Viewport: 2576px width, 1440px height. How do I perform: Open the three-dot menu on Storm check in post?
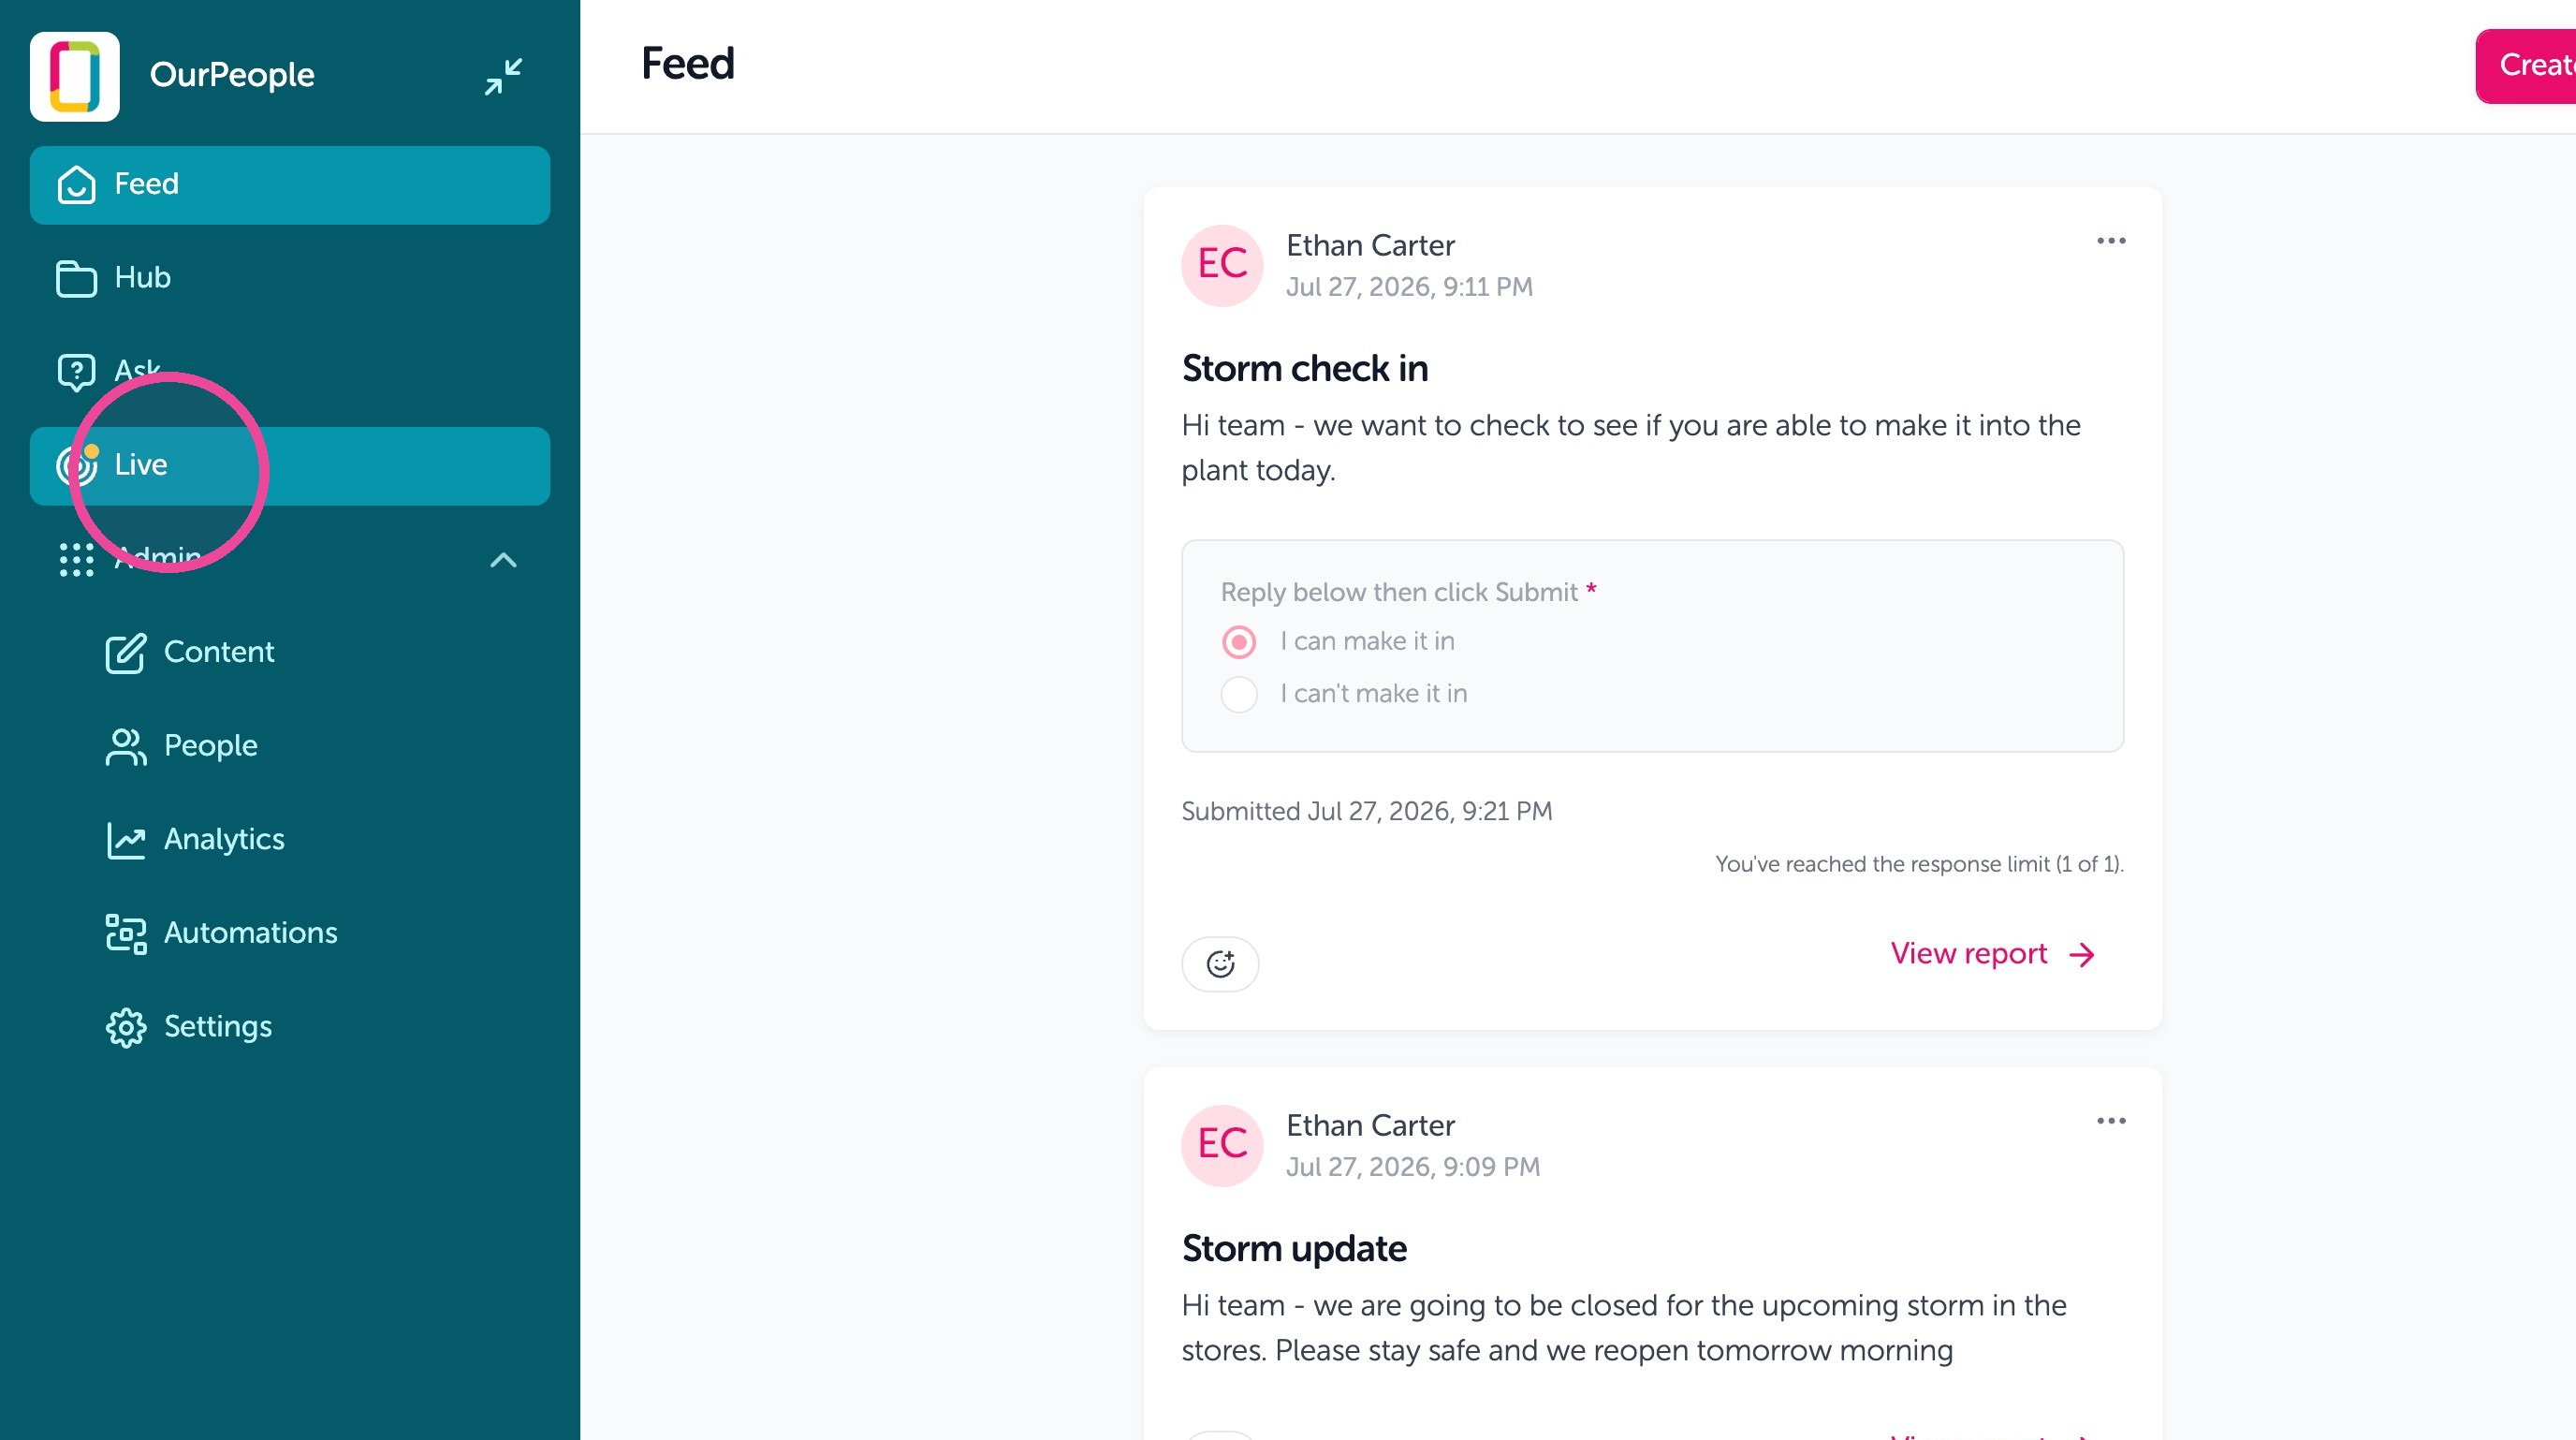click(x=2111, y=241)
